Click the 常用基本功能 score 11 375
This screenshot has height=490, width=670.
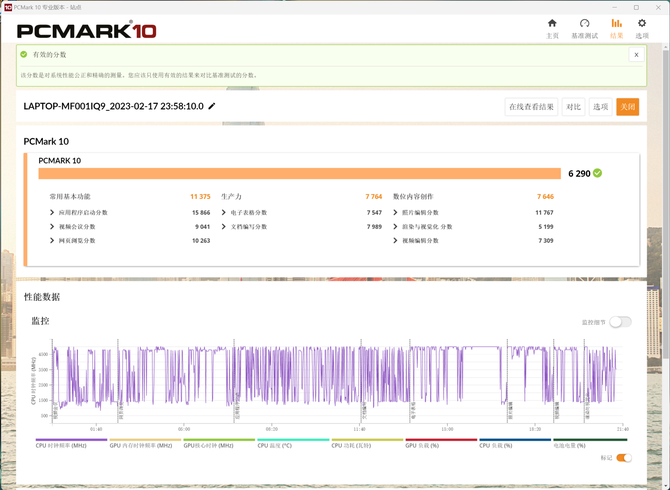coord(200,197)
